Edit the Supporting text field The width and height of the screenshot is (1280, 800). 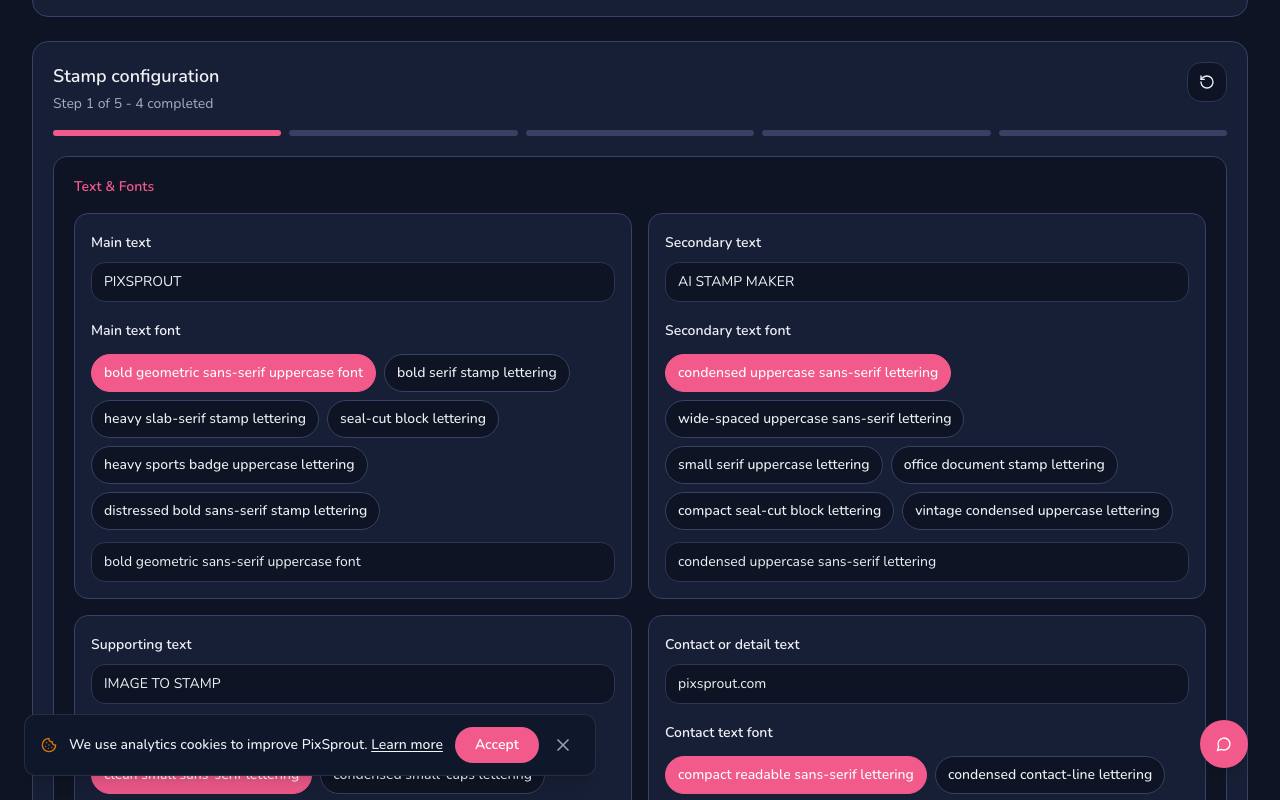tap(353, 684)
